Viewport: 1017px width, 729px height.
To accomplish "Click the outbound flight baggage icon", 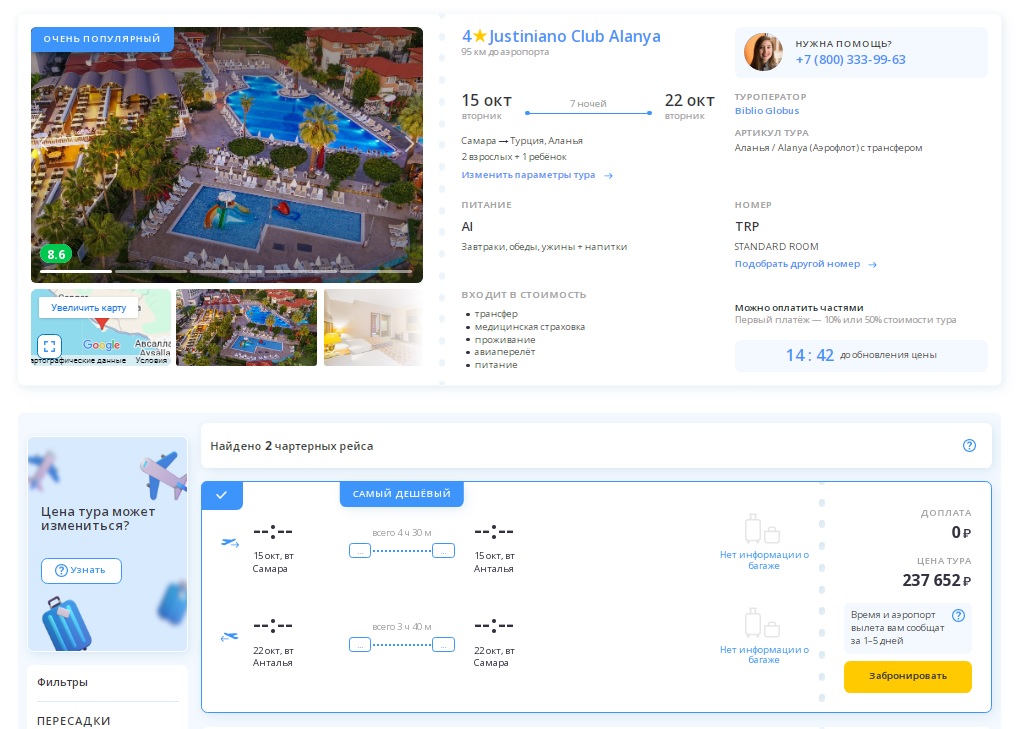I will (x=762, y=529).
